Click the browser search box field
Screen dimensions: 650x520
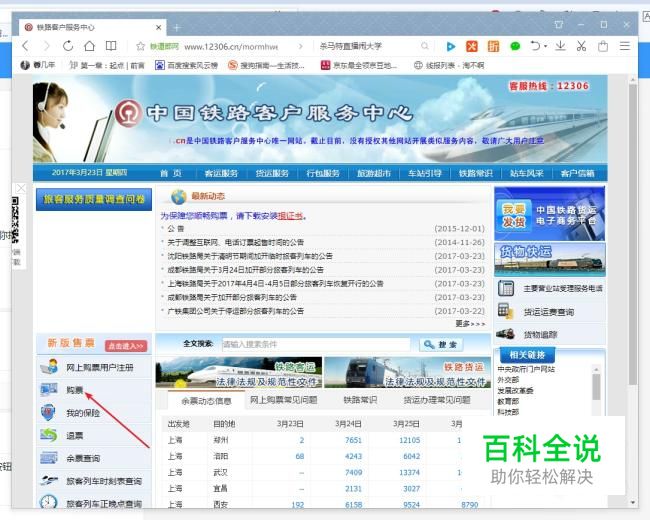point(368,46)
